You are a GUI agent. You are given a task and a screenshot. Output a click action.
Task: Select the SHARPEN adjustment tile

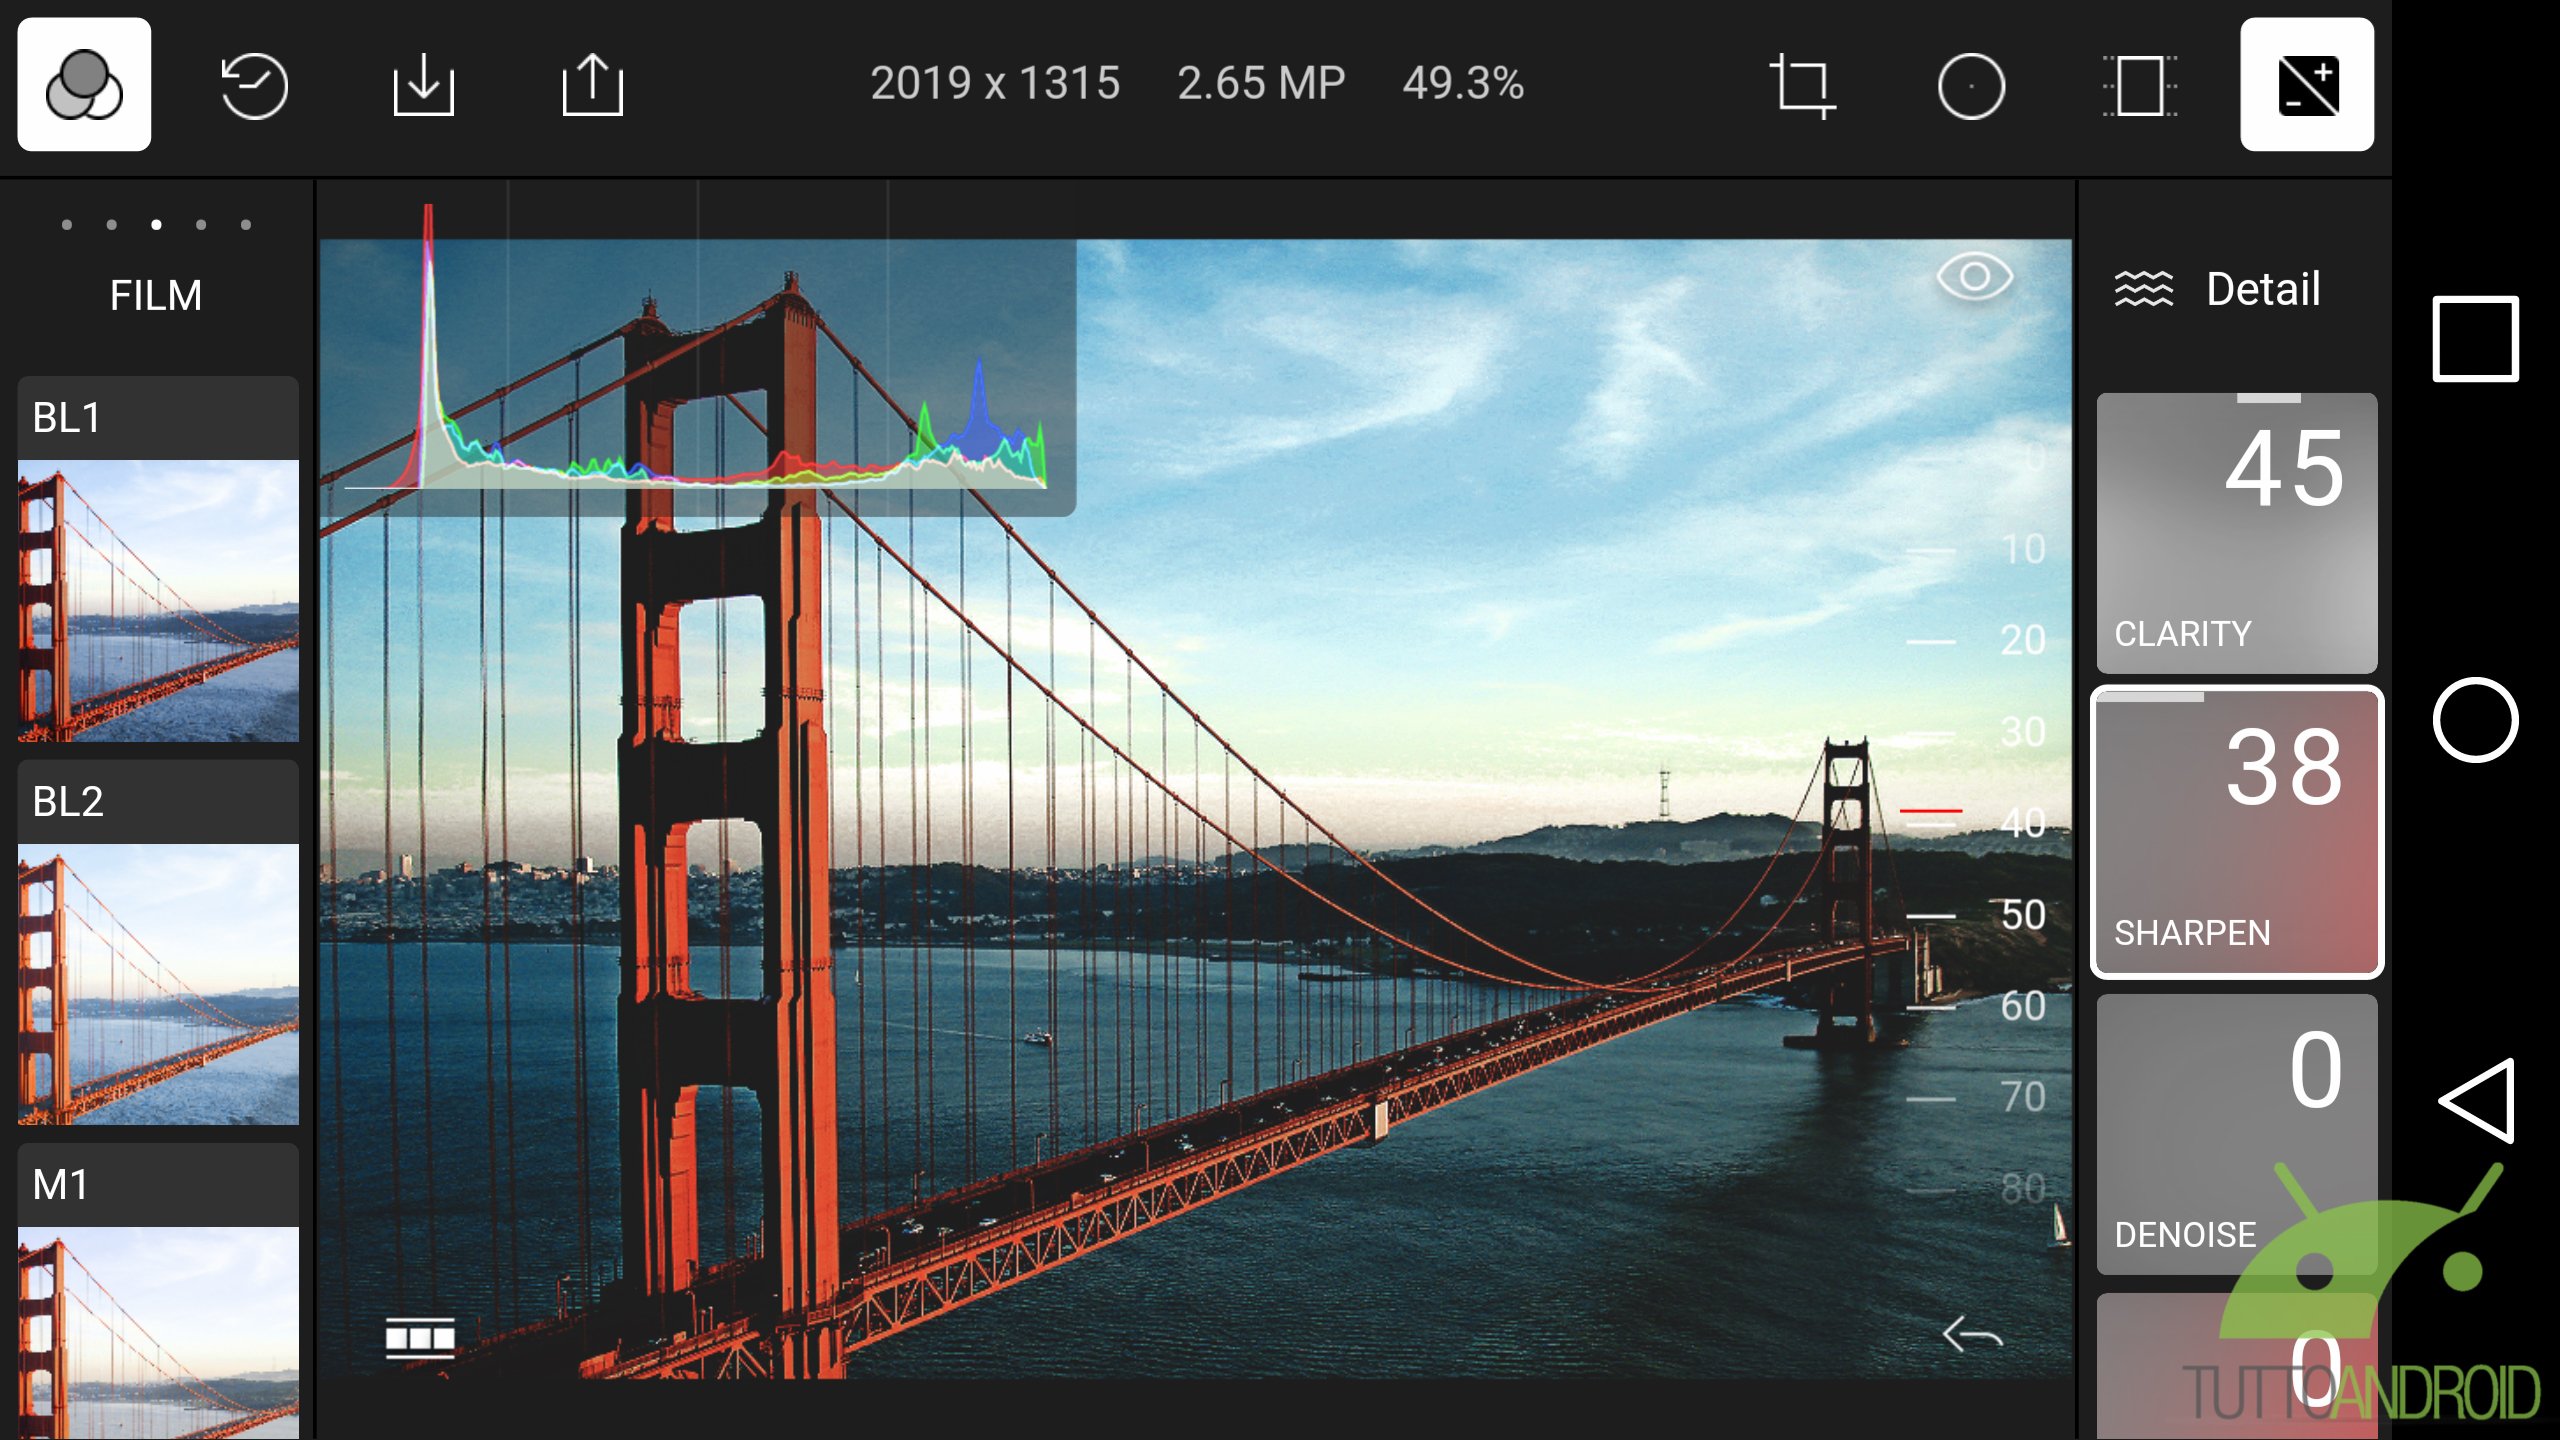point(2237,832)
